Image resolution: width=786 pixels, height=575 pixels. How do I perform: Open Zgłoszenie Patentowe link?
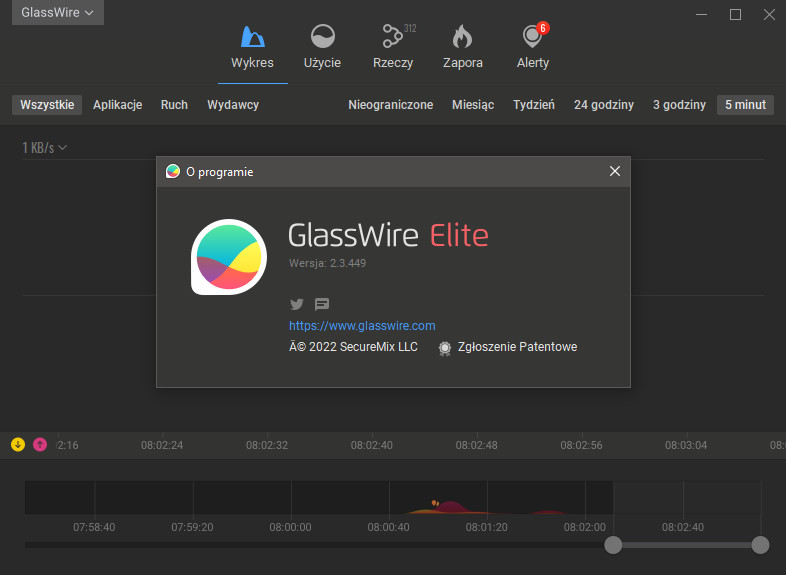pos(517,347)
